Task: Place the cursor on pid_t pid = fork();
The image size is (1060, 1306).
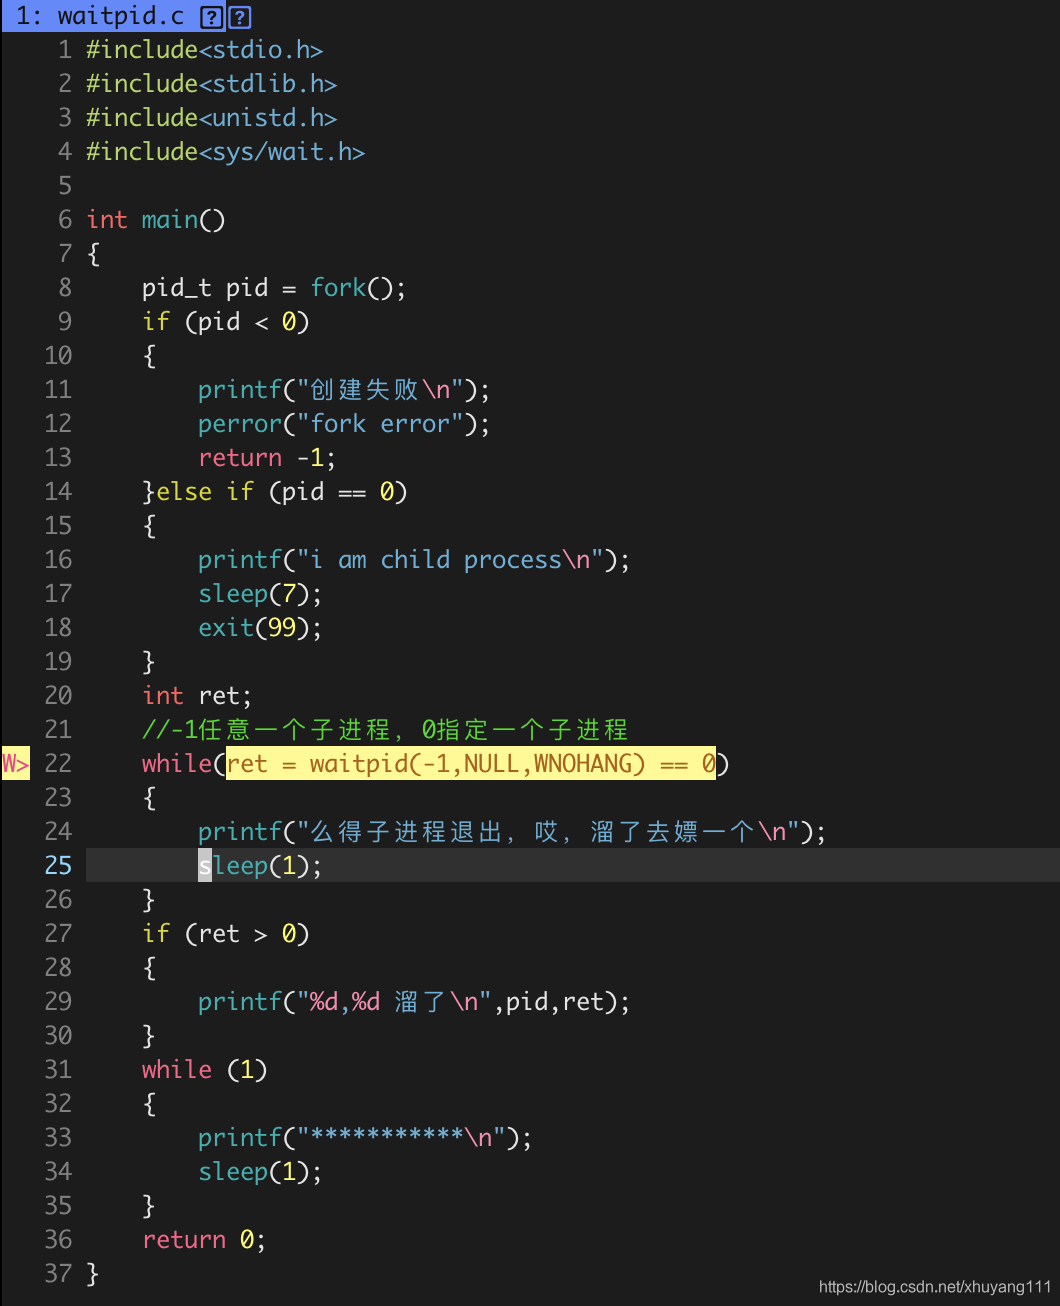Action: tap(274, 288)
